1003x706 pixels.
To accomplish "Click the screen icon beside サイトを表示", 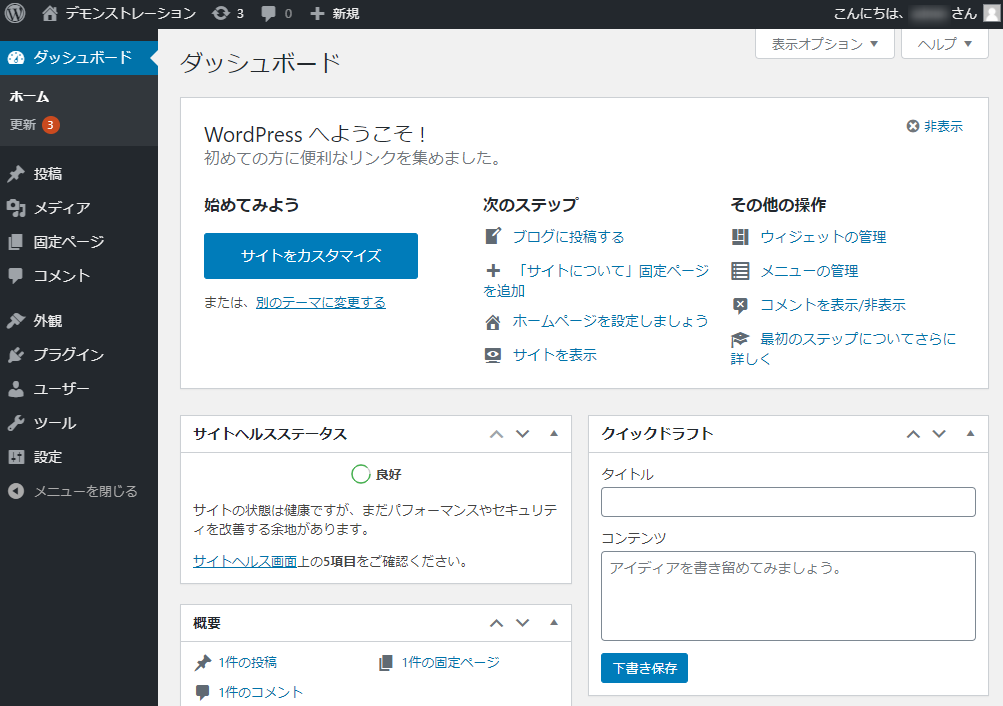I will click(493, 356).
